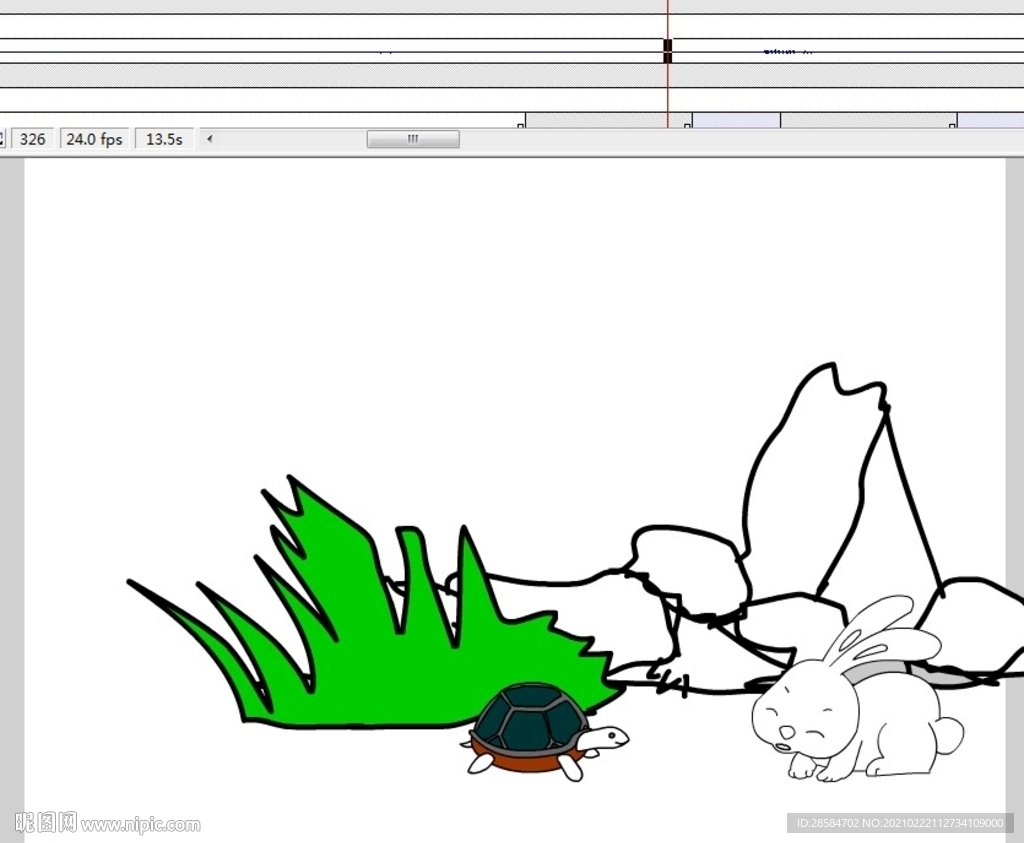Select the turtle's head on the stage
The width and height of the screenshot is (1024, 843).
tap(606, 739)
